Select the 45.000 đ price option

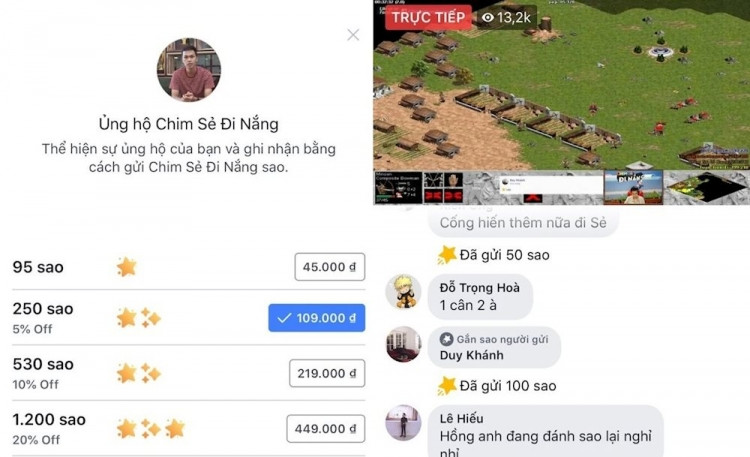coord(330,267)
